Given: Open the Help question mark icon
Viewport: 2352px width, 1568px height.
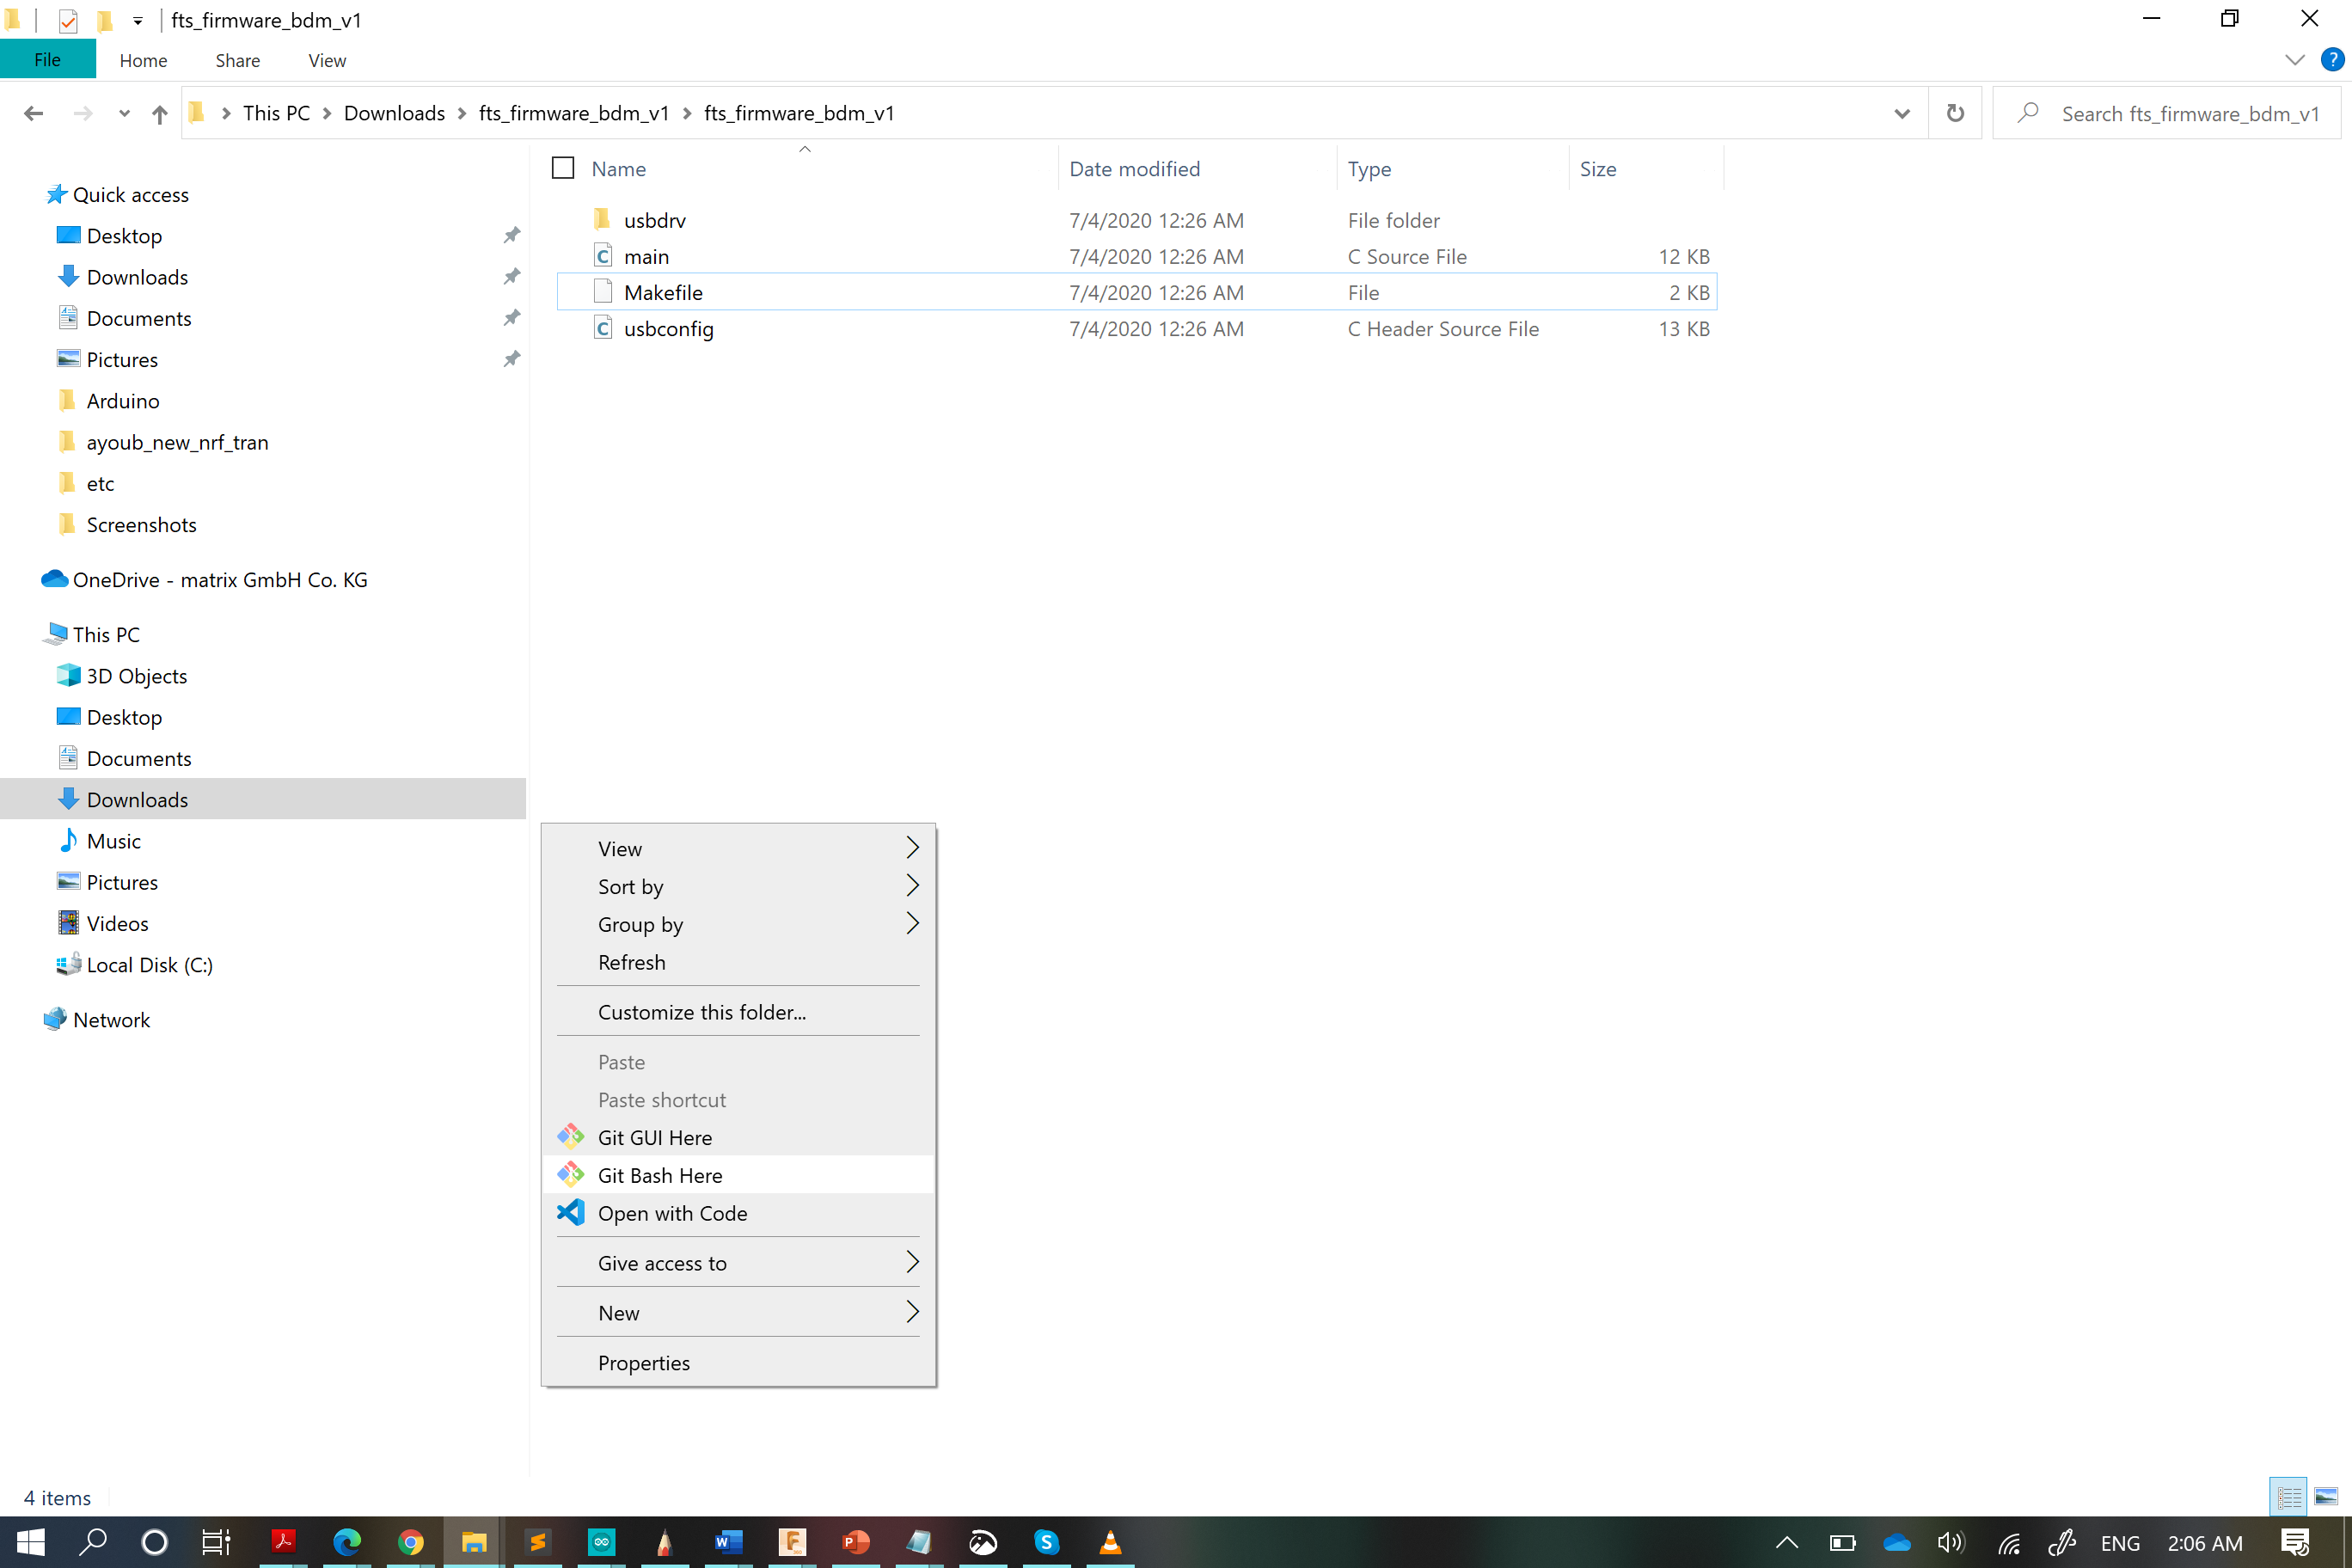Looking at the screenshot, I should coord(2332,60).
